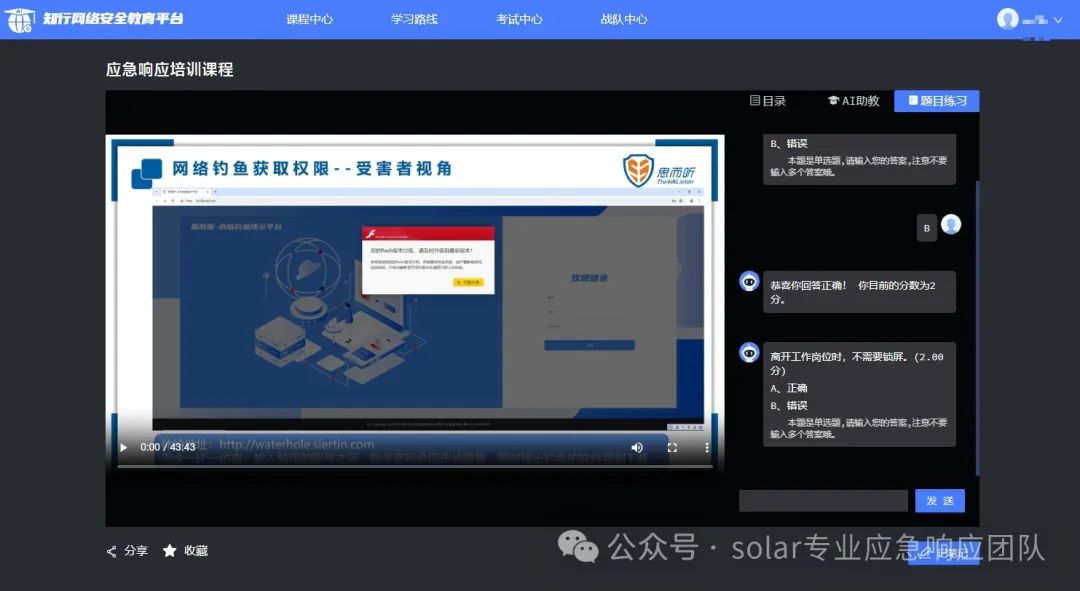Click the 发送 button
The height and width of the screenshot is (591, 1080).
point(939,501)
